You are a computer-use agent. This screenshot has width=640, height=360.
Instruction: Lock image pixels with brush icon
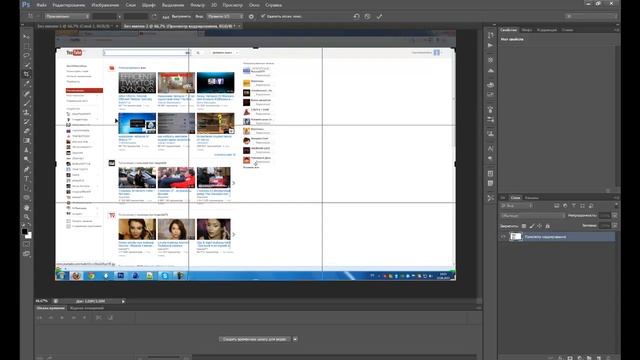pos(532,226)
